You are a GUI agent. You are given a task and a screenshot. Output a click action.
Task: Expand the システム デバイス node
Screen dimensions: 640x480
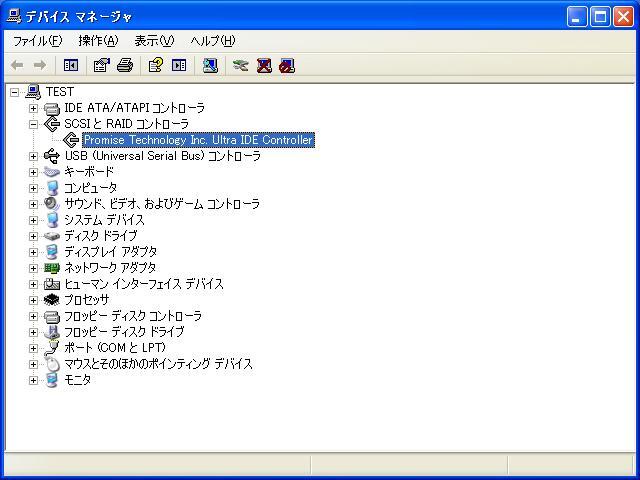click(x=33, y=220)
